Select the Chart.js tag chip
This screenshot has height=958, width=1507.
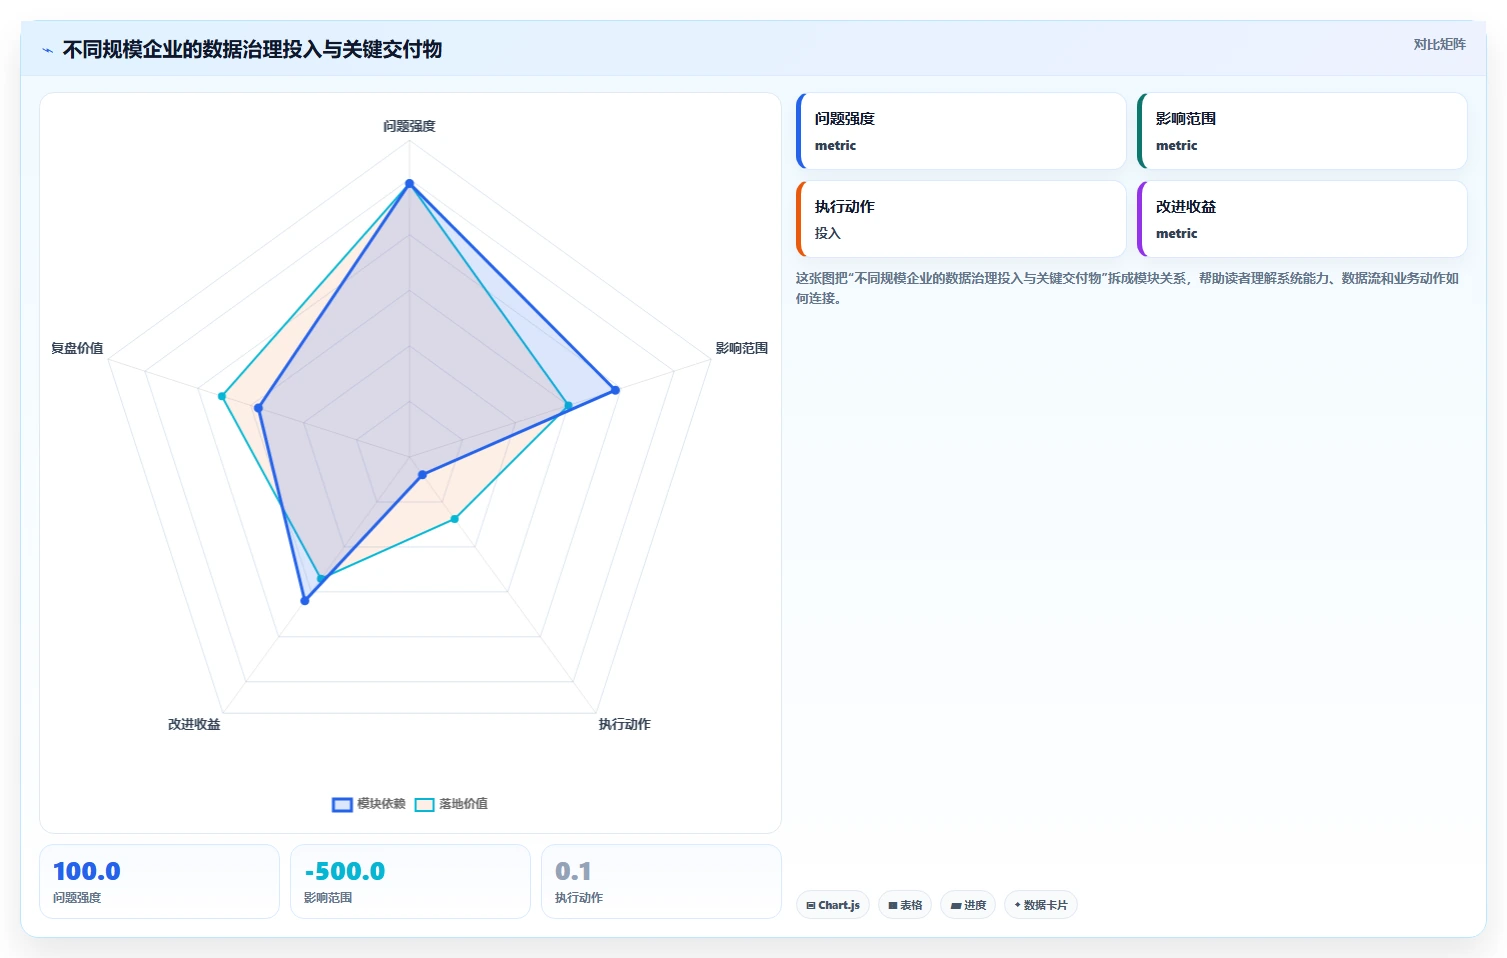833,905
